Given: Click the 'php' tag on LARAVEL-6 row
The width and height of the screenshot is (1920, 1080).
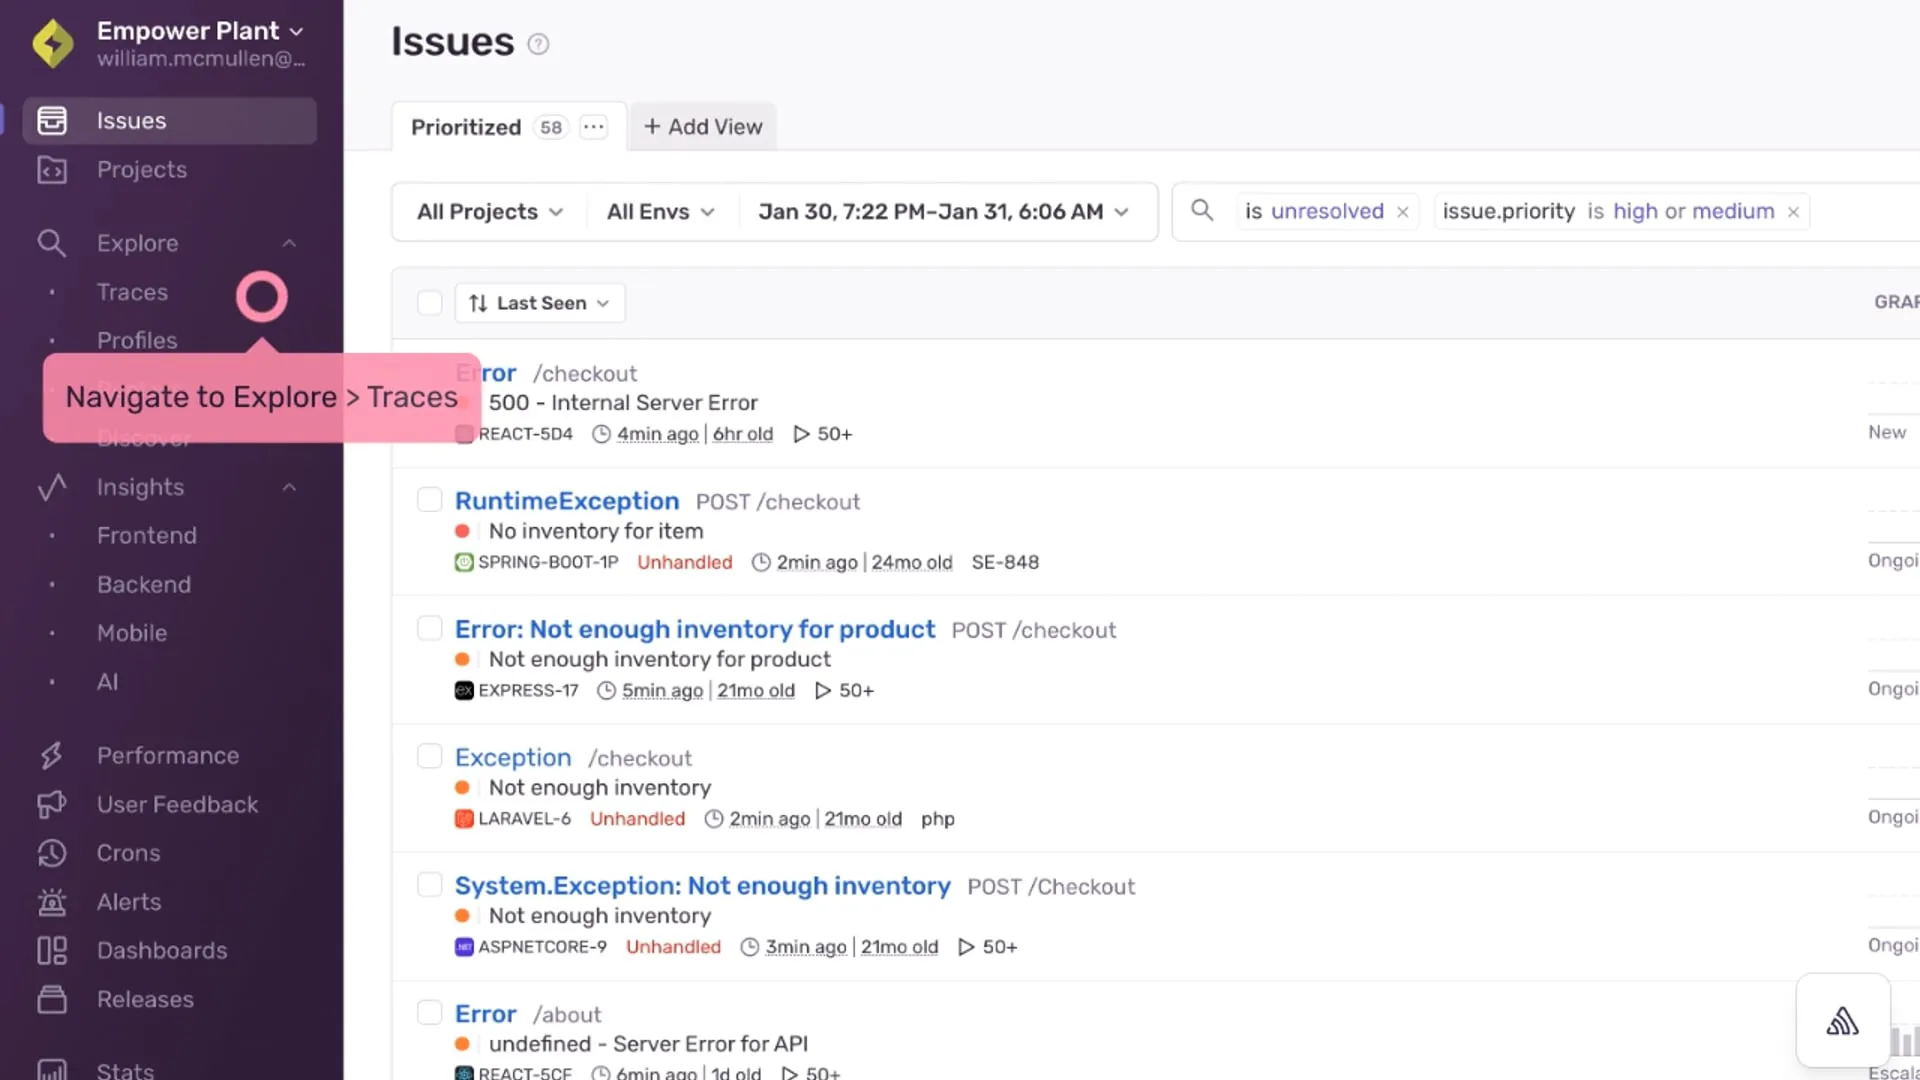Looking at the screenshot, I should pos(938,819).
